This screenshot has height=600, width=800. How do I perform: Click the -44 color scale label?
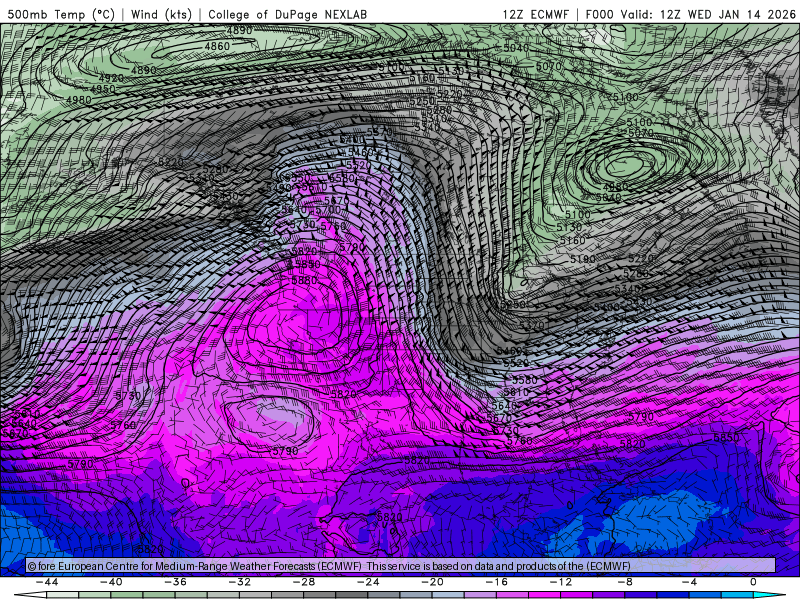click(47, 582)
